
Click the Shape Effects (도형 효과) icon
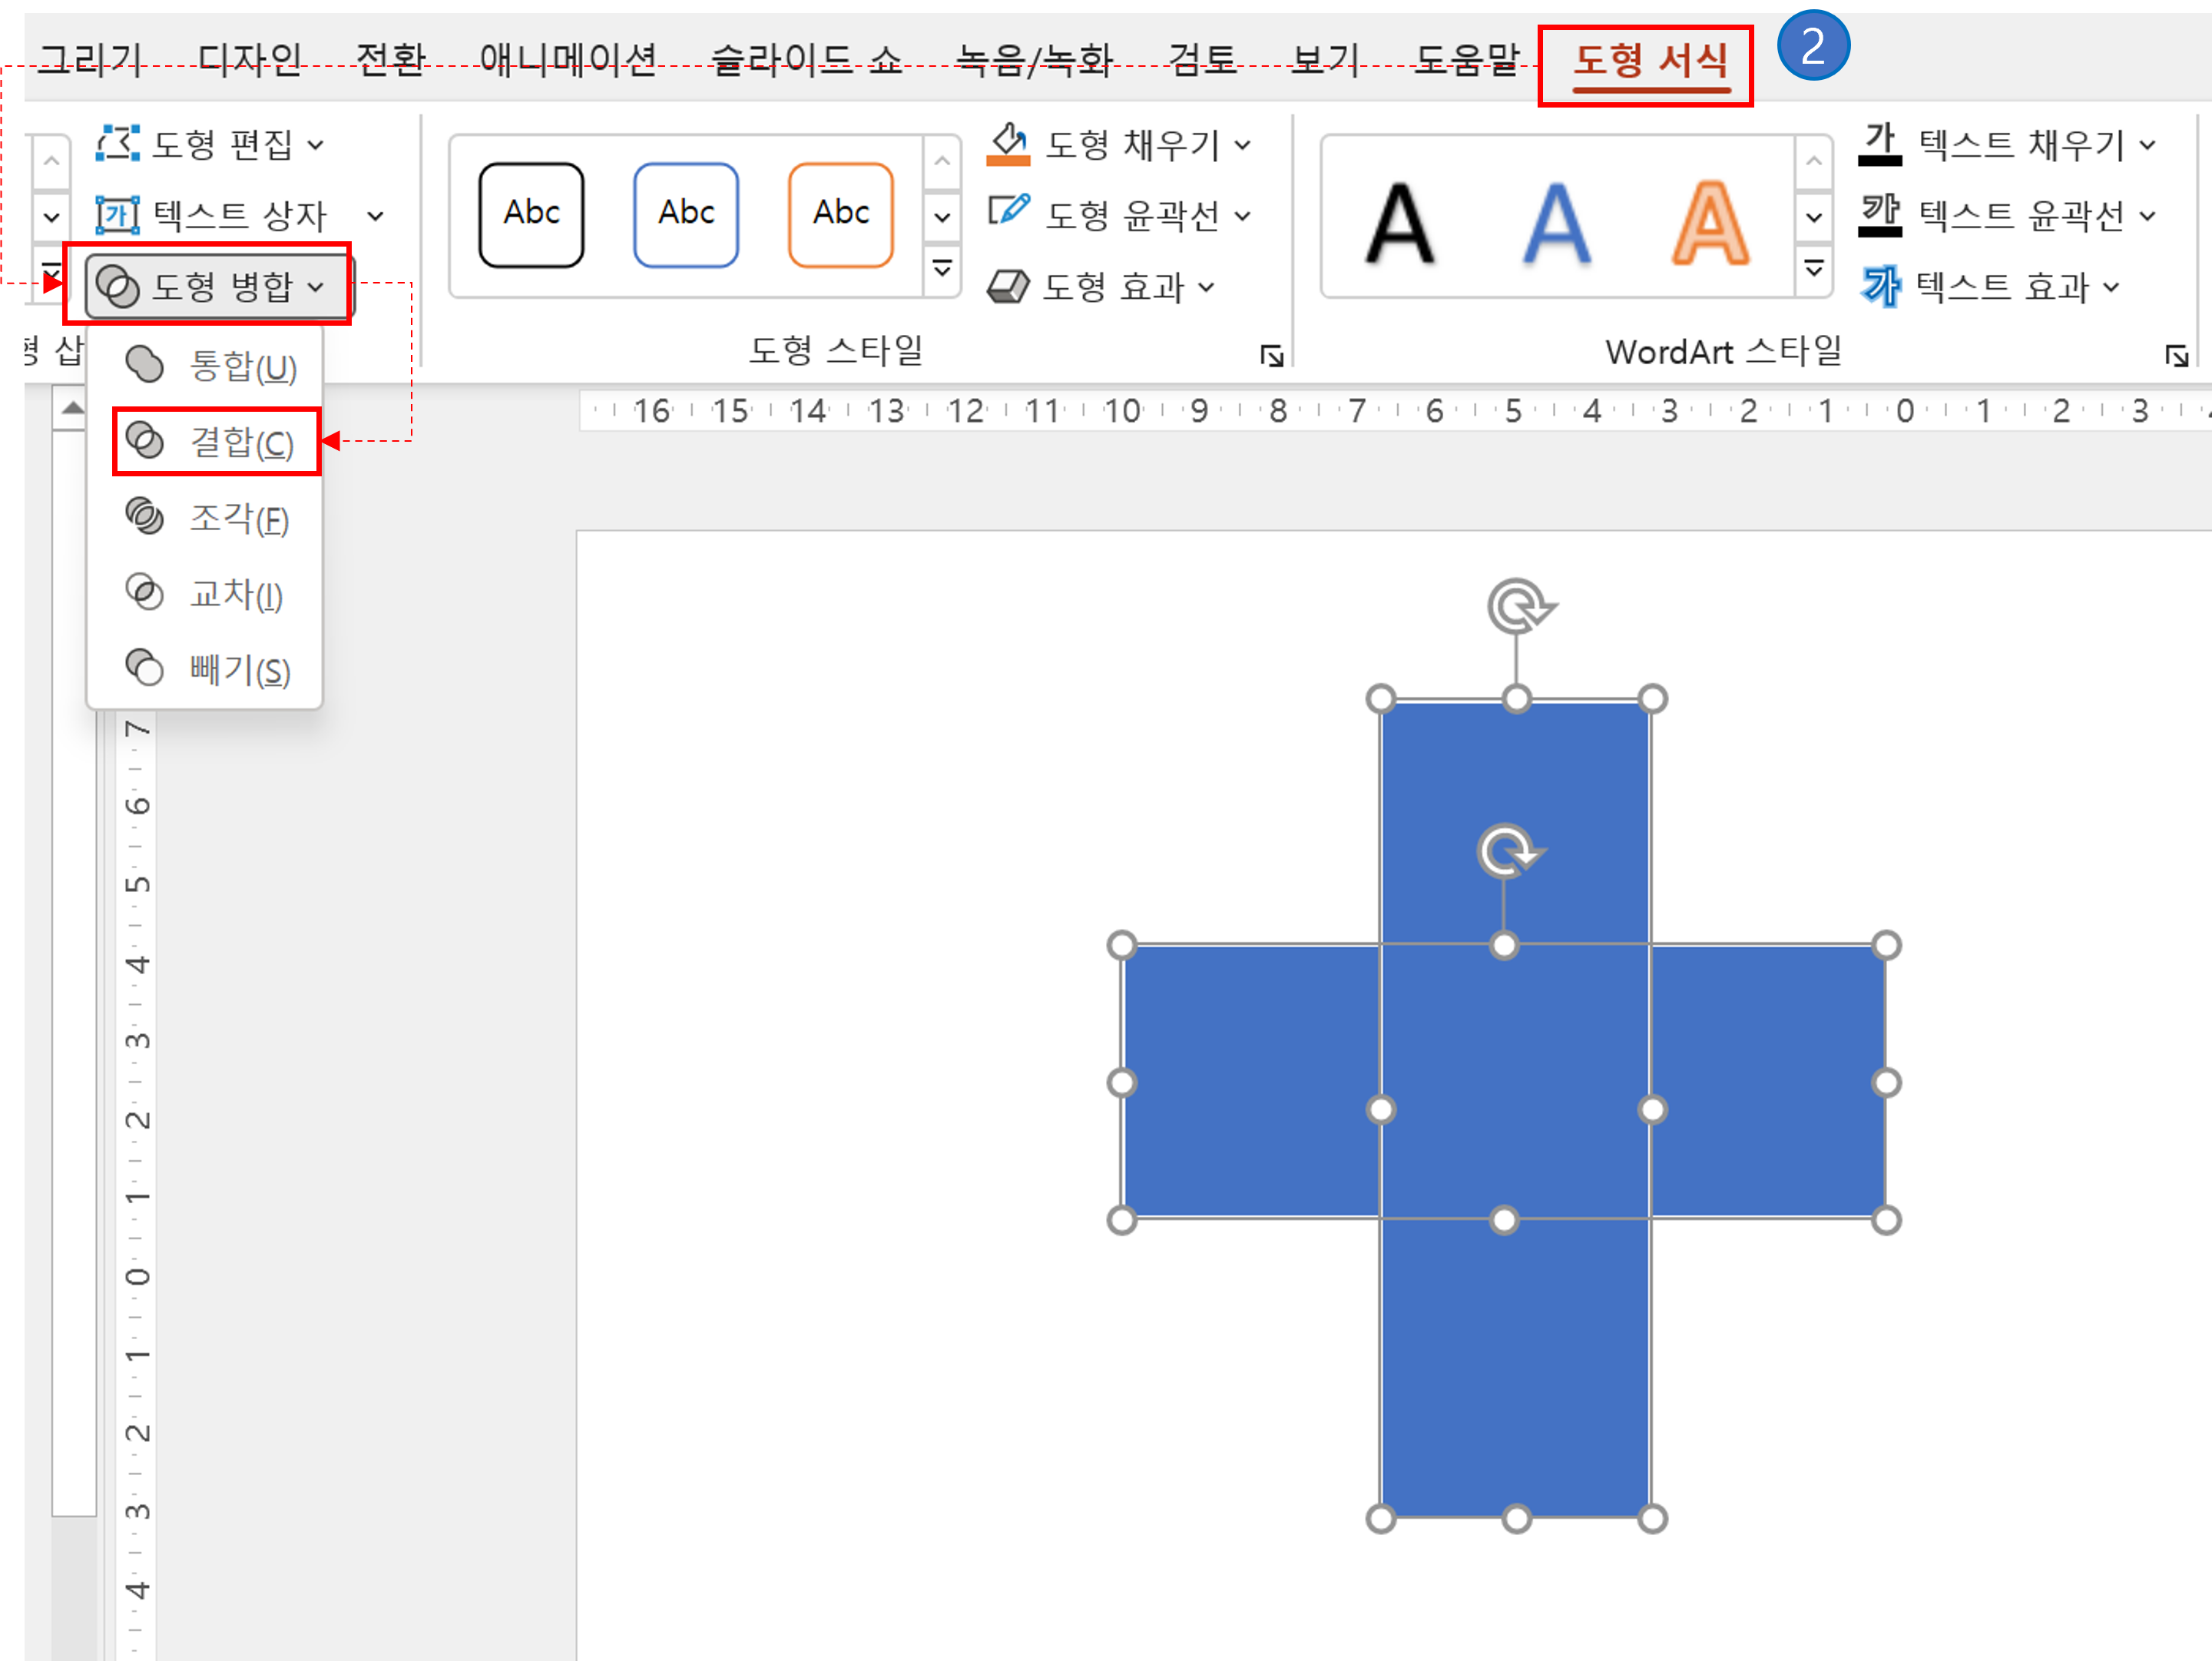tap(1008, 287)
